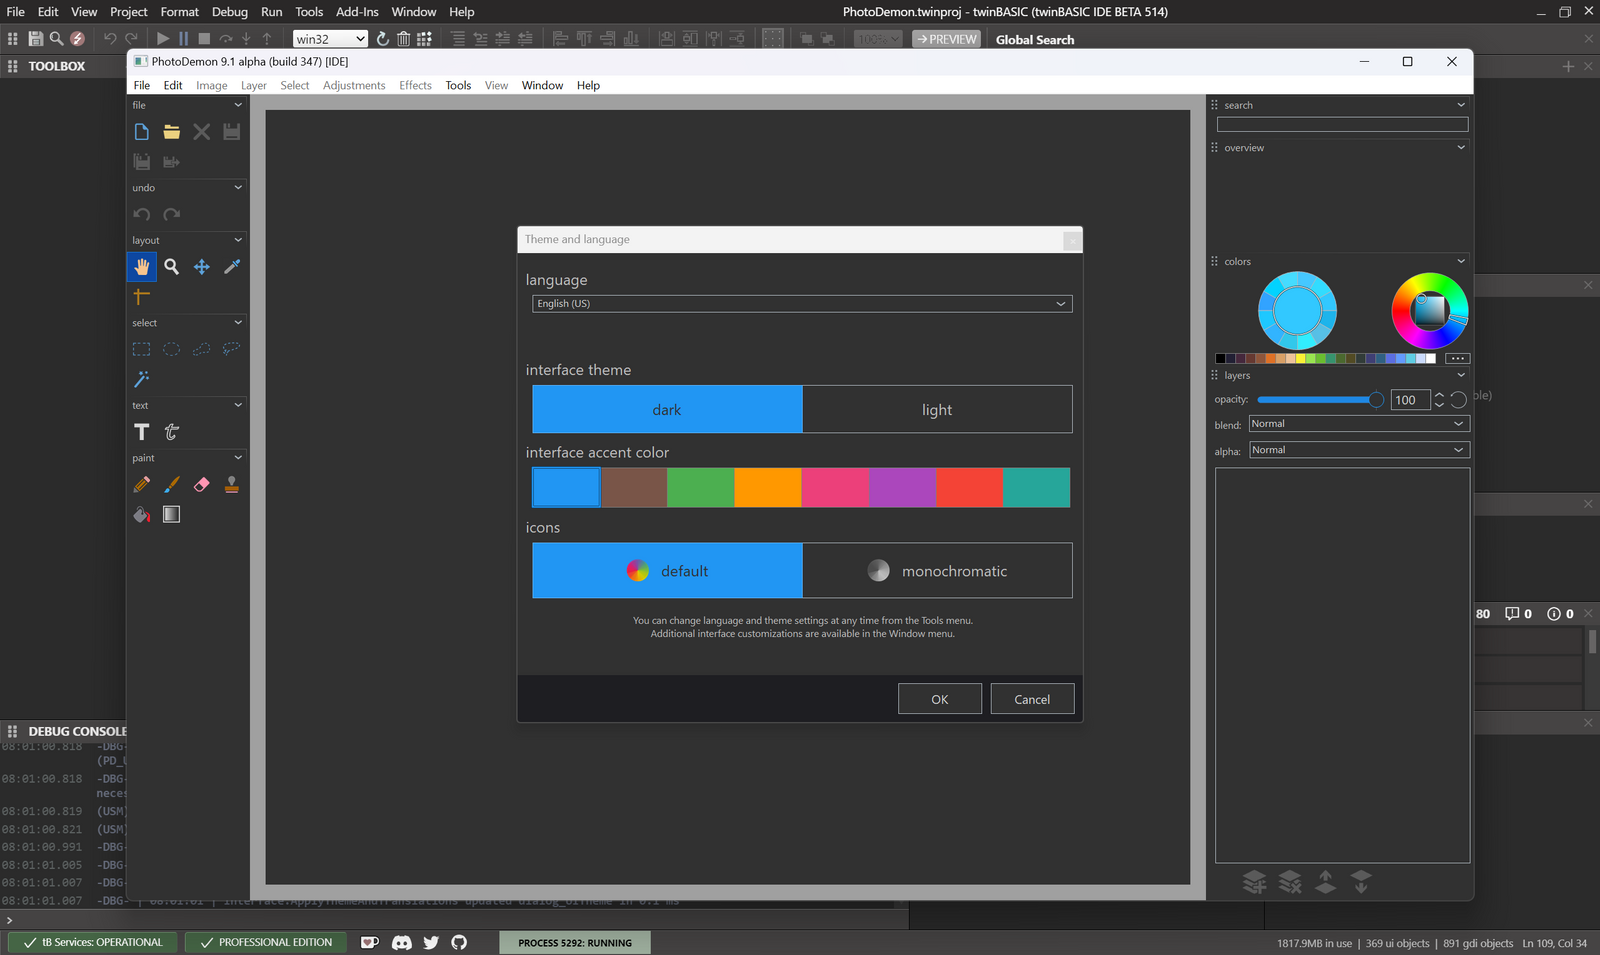Activate the Gradient tool
The image size is (1600, 955).
point(171,514)
